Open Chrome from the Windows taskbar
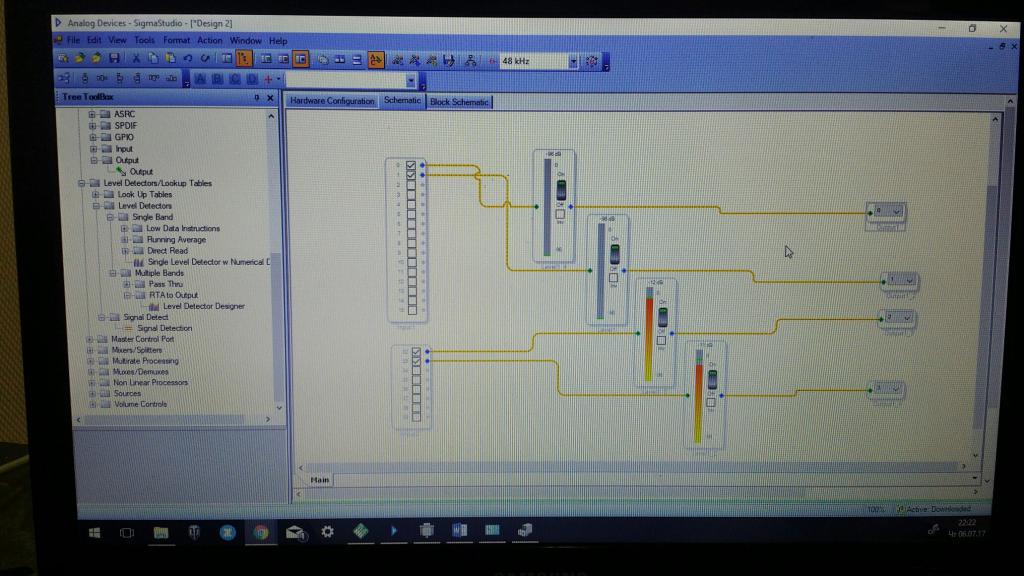This screenshot has height=576, width=1024. coord(260,532)
